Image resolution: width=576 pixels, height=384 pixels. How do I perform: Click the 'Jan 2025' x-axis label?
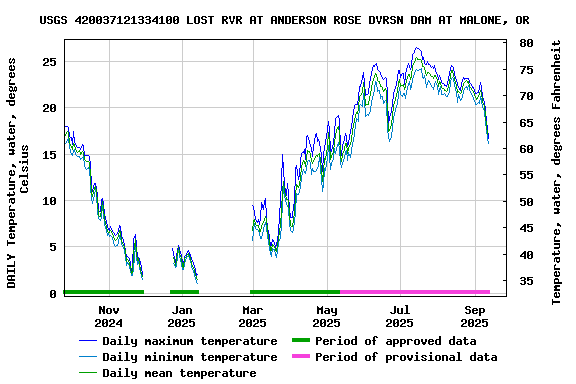tap(181, 317)
